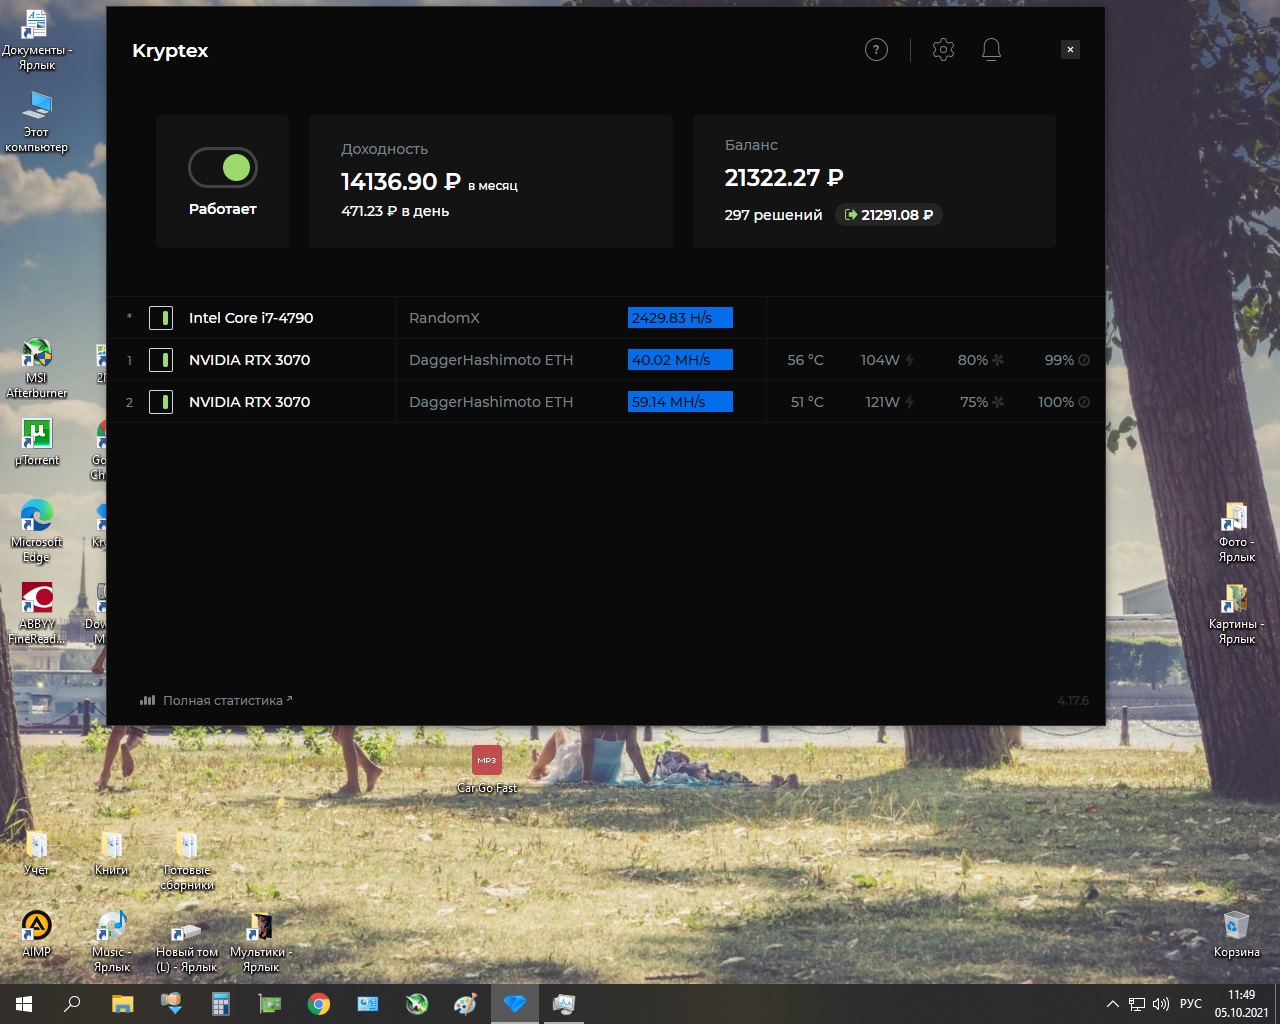
Task: Click the 80% fan speed reading
Action: coord(973,360)
